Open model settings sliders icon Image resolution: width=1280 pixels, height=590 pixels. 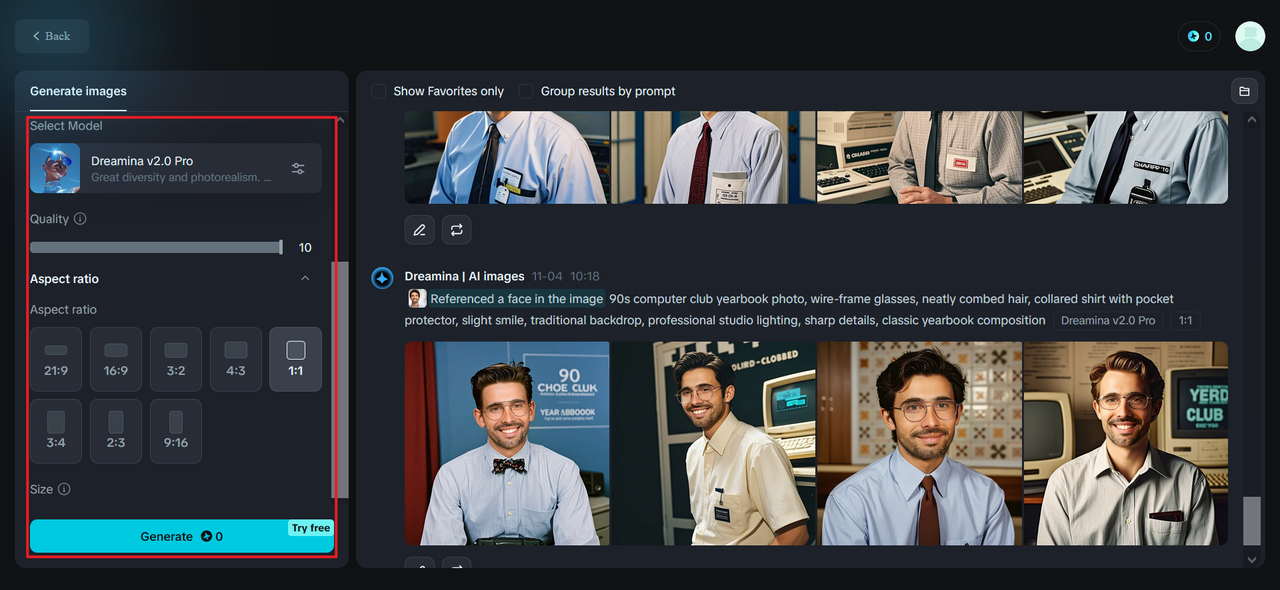coord(298,168)
